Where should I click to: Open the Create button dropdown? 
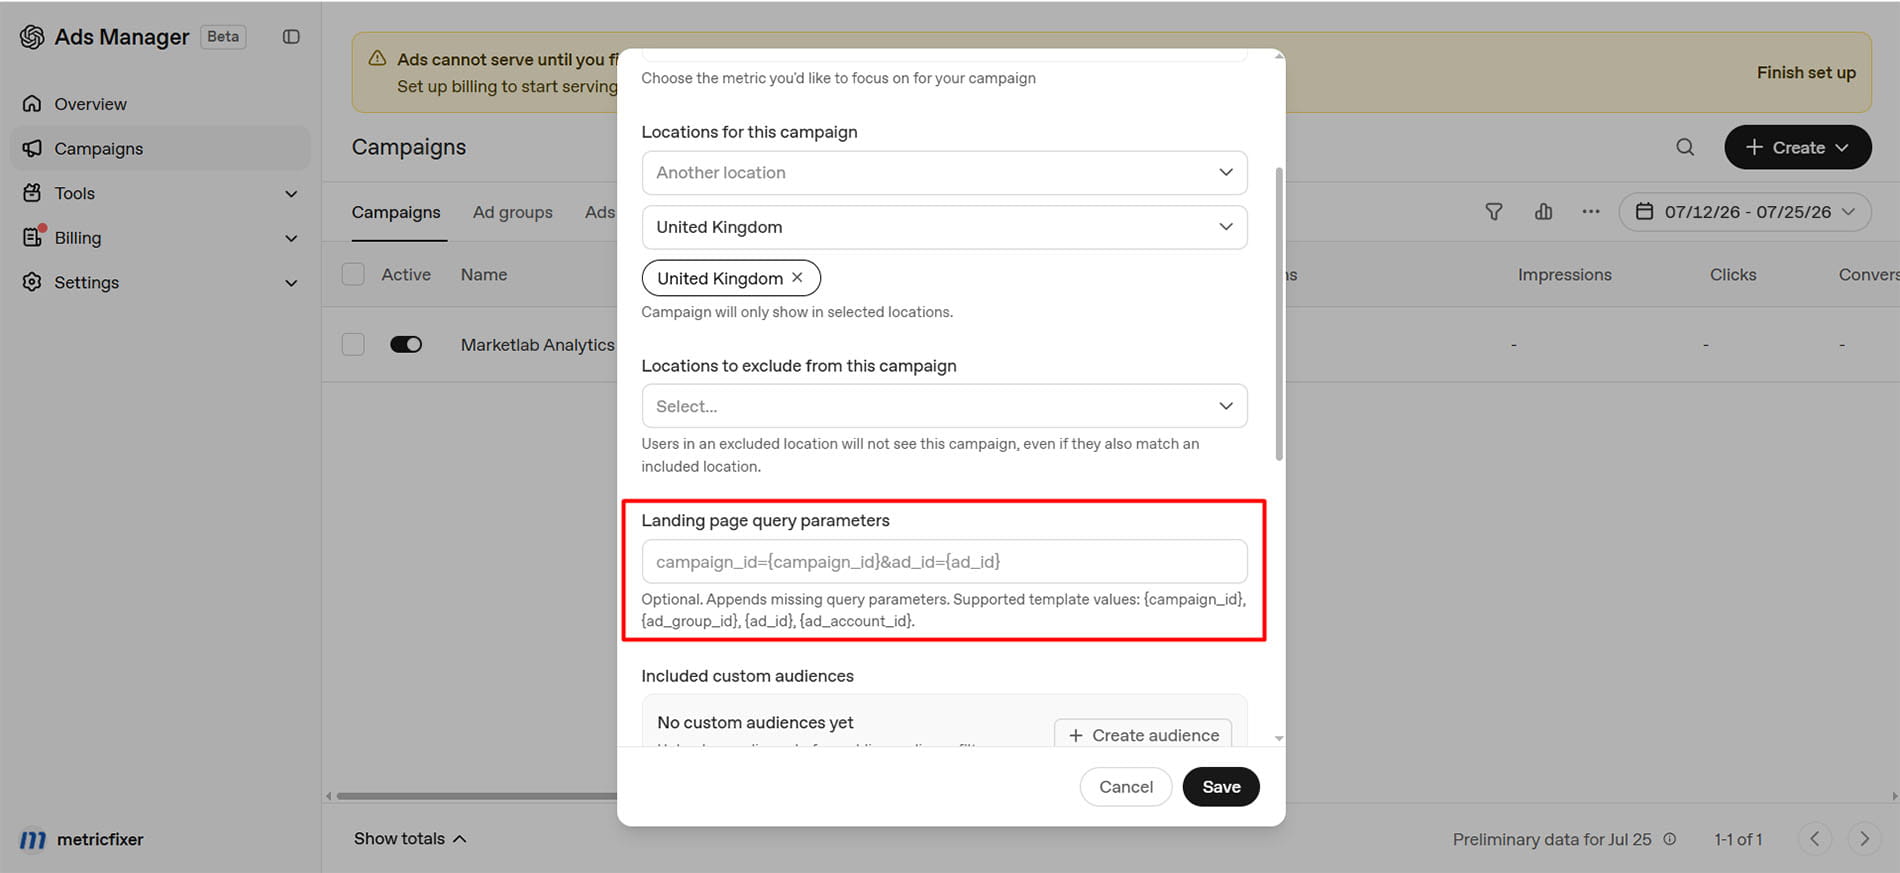[1797, 147]
